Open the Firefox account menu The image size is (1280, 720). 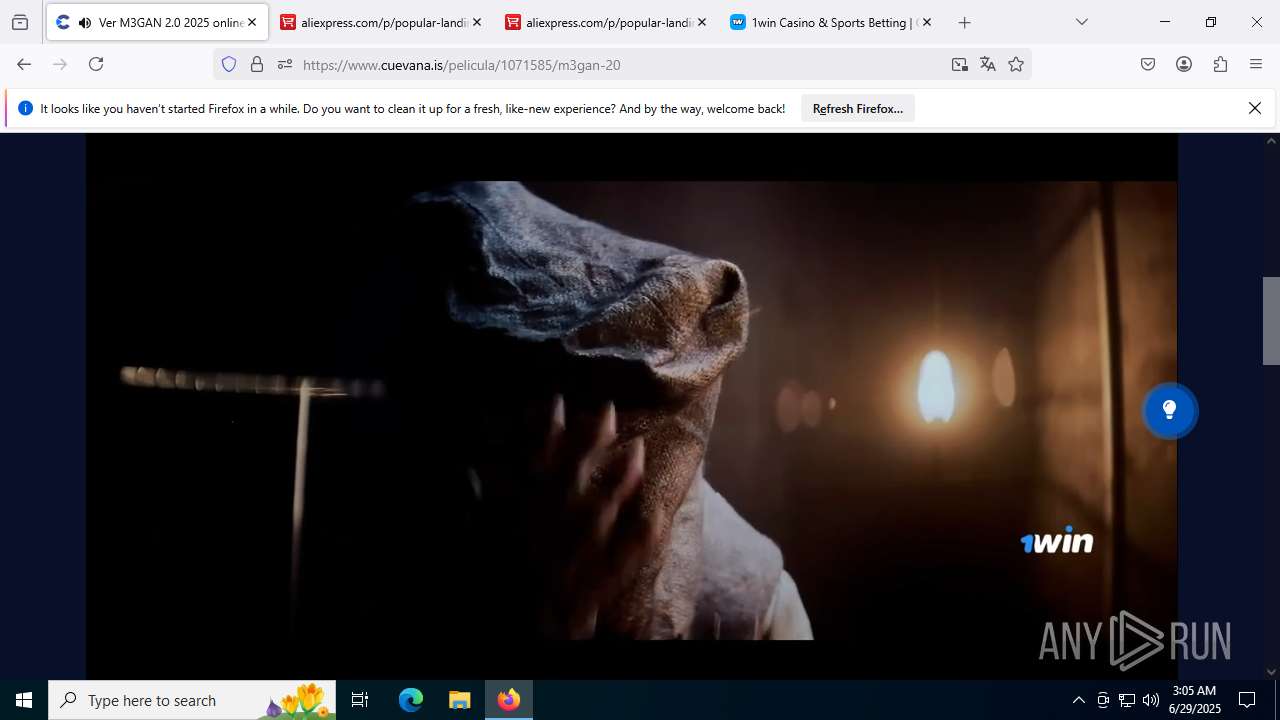click(x=1184, y=64)
